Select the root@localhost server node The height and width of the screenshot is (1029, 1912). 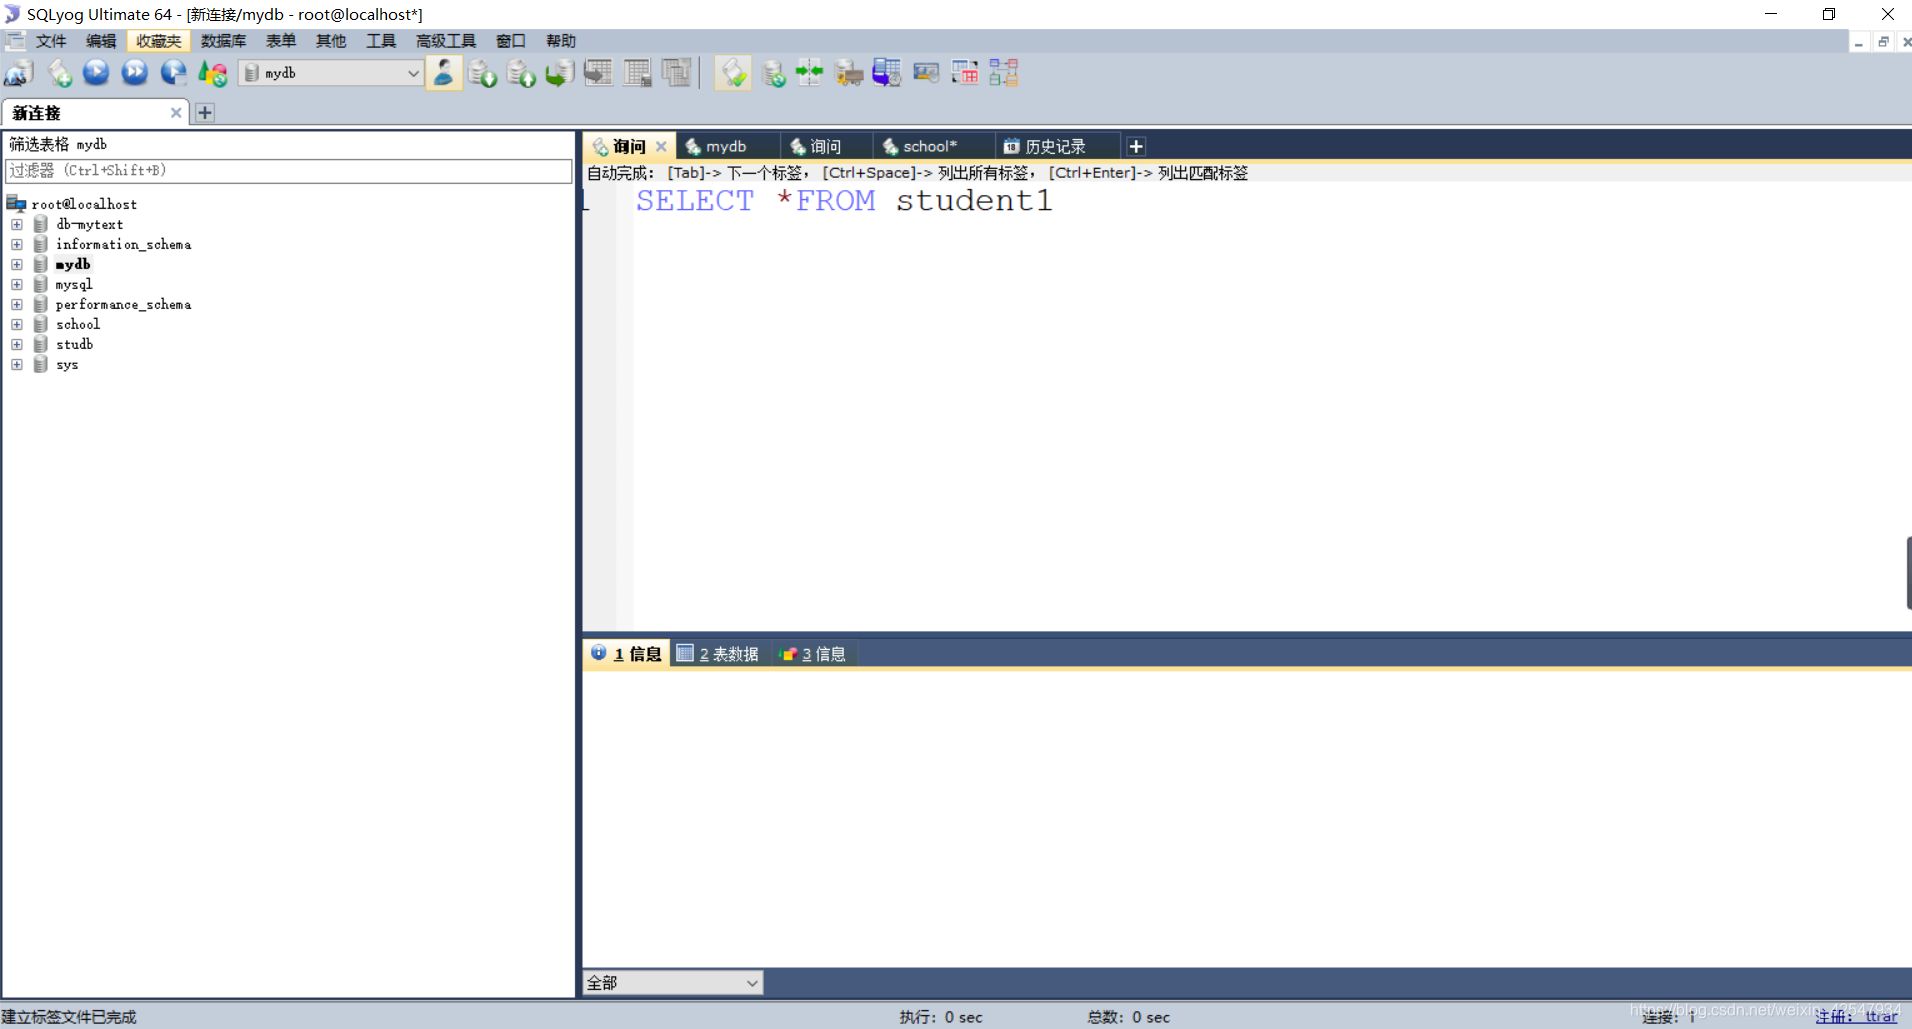tap(84, 204)
